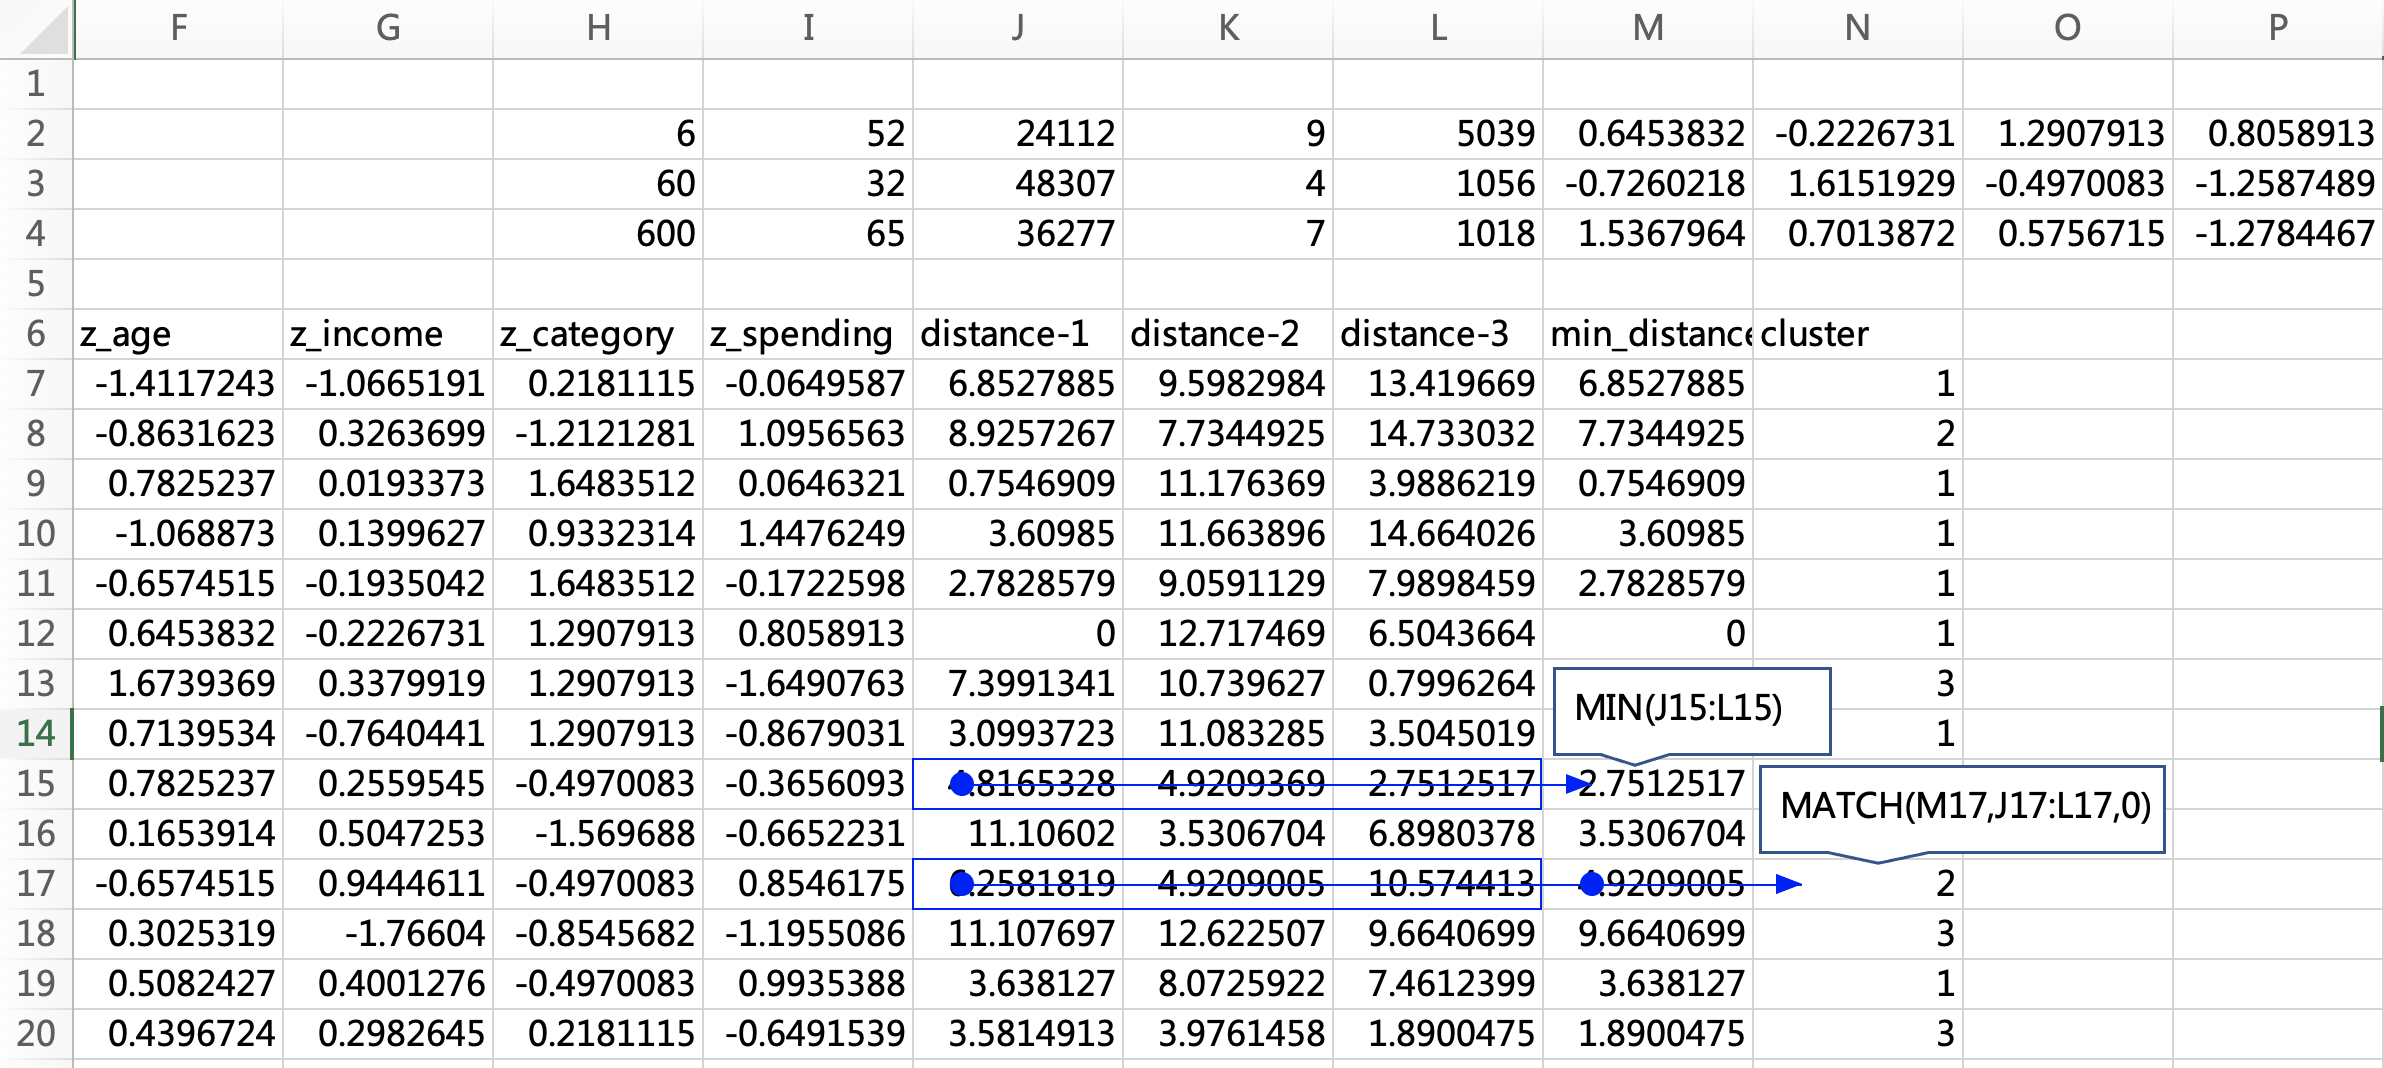
Task: Click the "z_category" header cell
Action: click(x=598, y=334)
